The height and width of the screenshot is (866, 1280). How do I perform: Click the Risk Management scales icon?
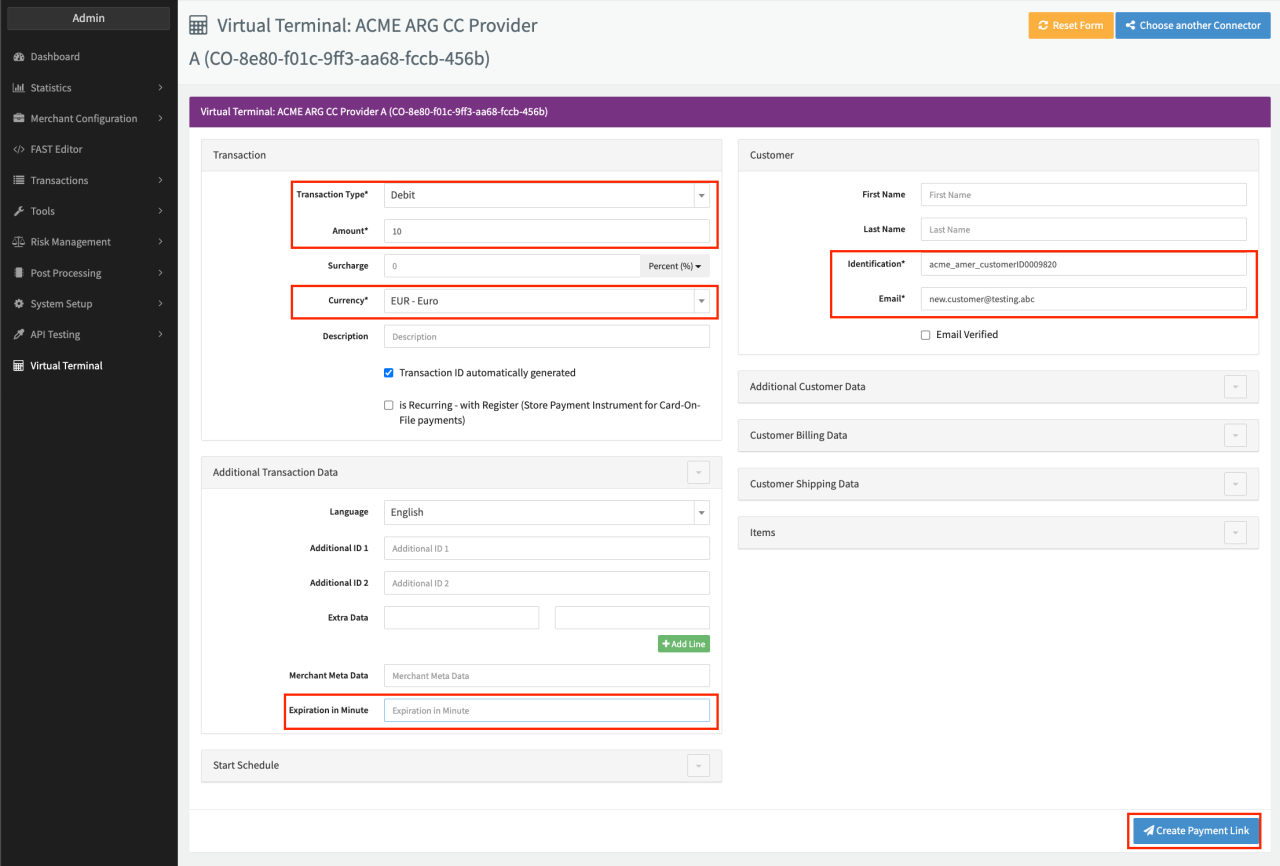pyautogui.click(x=18, y=242)
